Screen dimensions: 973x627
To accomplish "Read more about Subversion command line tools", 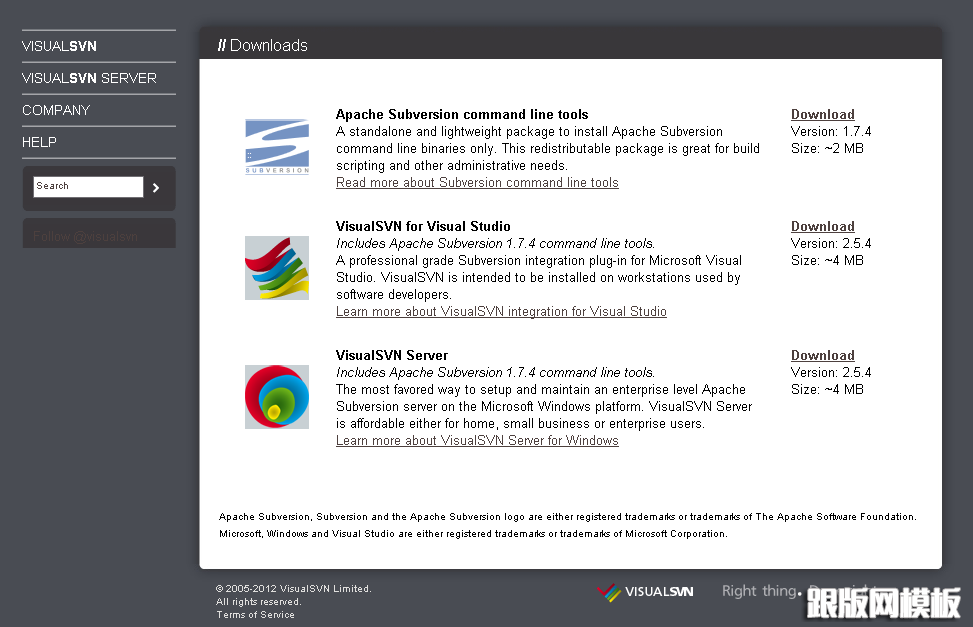I will pos(477,183).
